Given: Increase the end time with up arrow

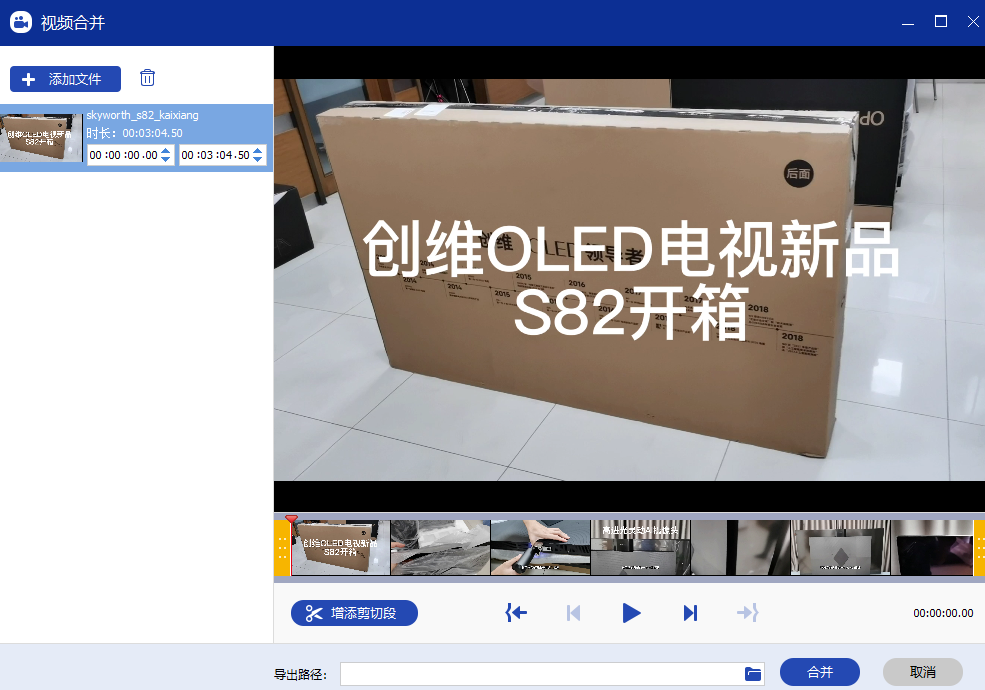Looking at the screenshot, I should pyautogui.click(x=258, y=151).
